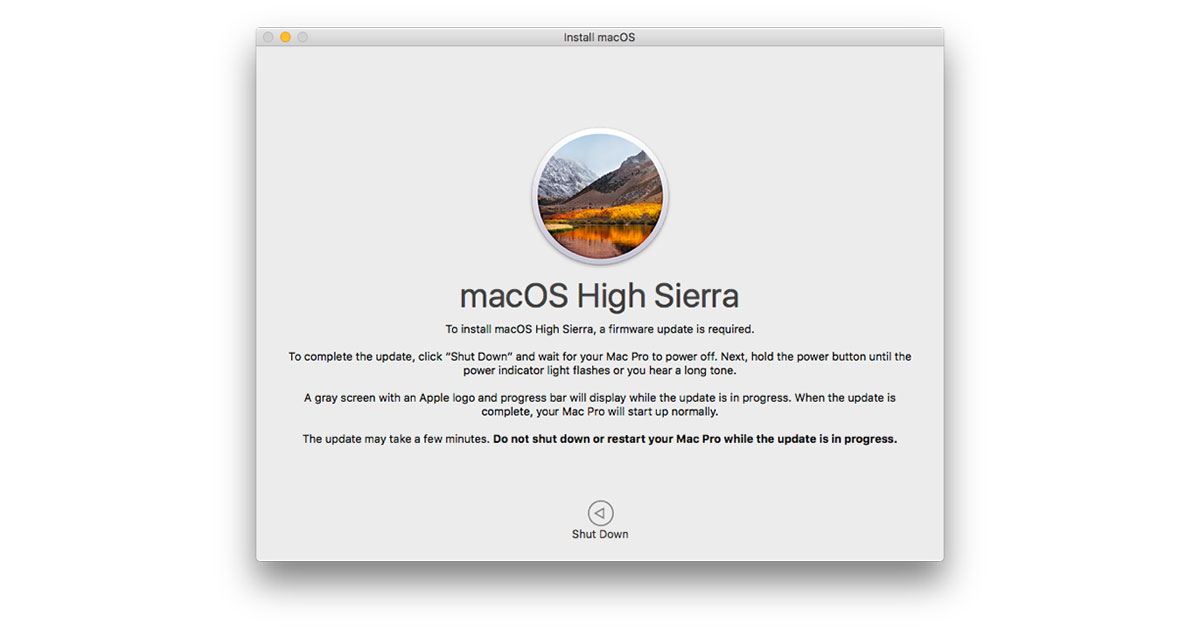1200x630 pixels.
Task: Minimize the window with the yellow button
Action: click(285, 37)
